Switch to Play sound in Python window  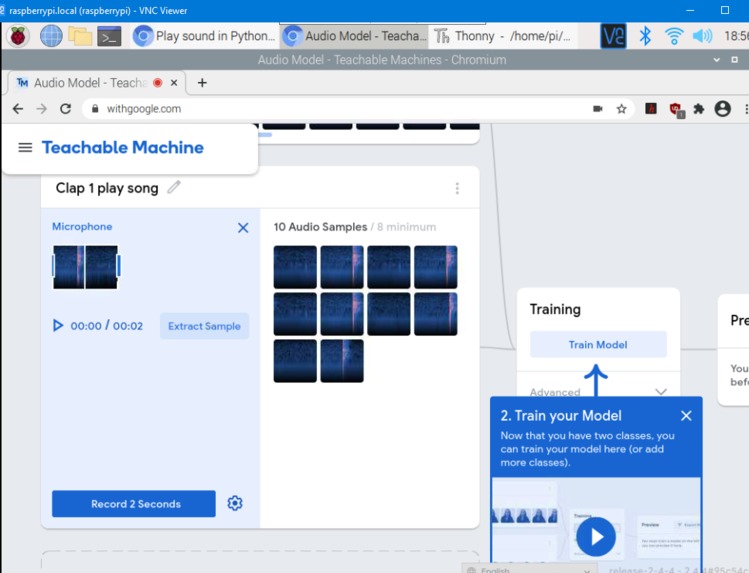pyautogui.click(x=203, y=36)
